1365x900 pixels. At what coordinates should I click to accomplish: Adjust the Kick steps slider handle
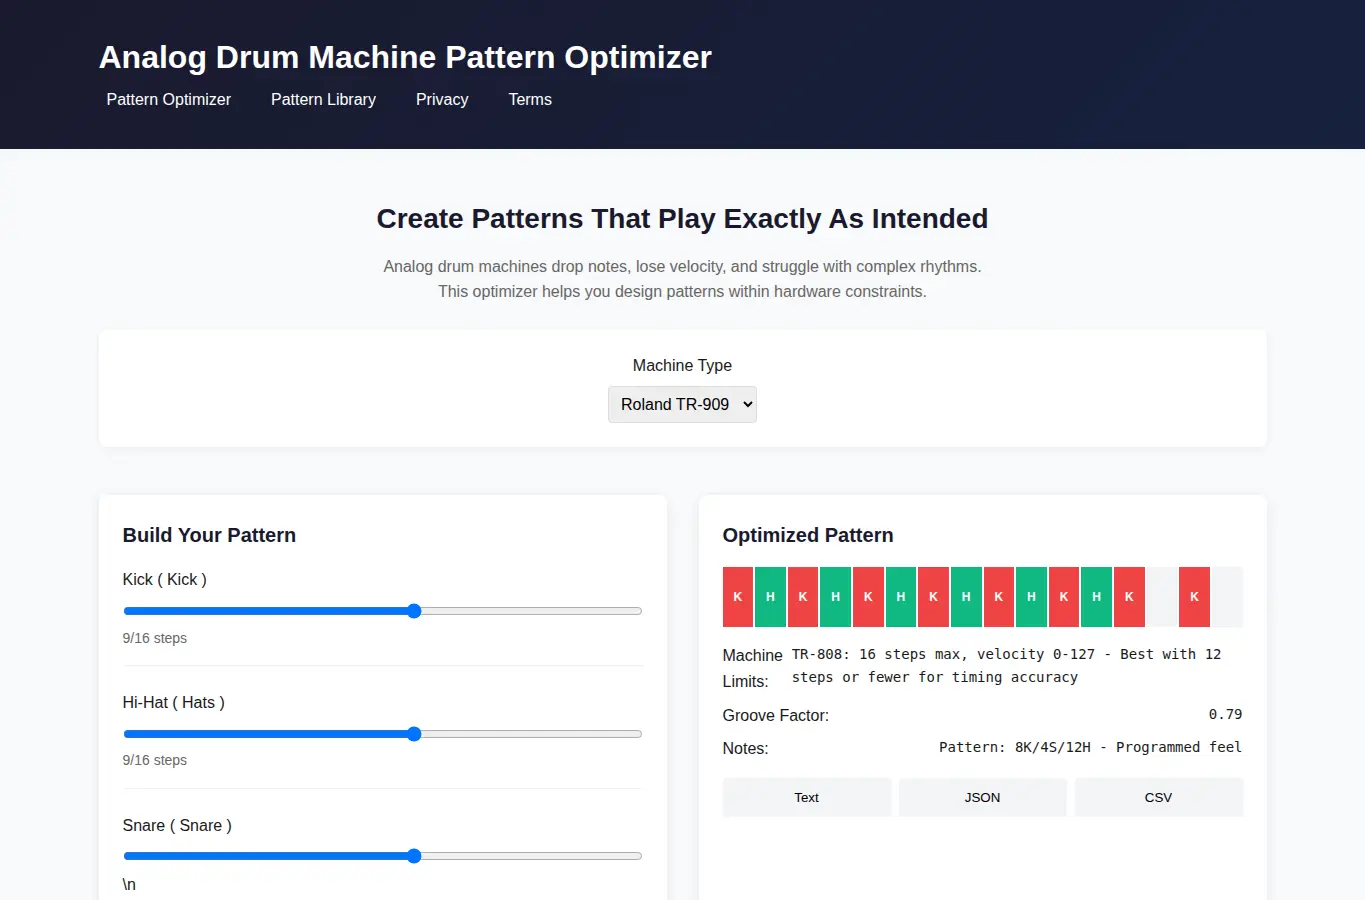(x=414, y=611)
